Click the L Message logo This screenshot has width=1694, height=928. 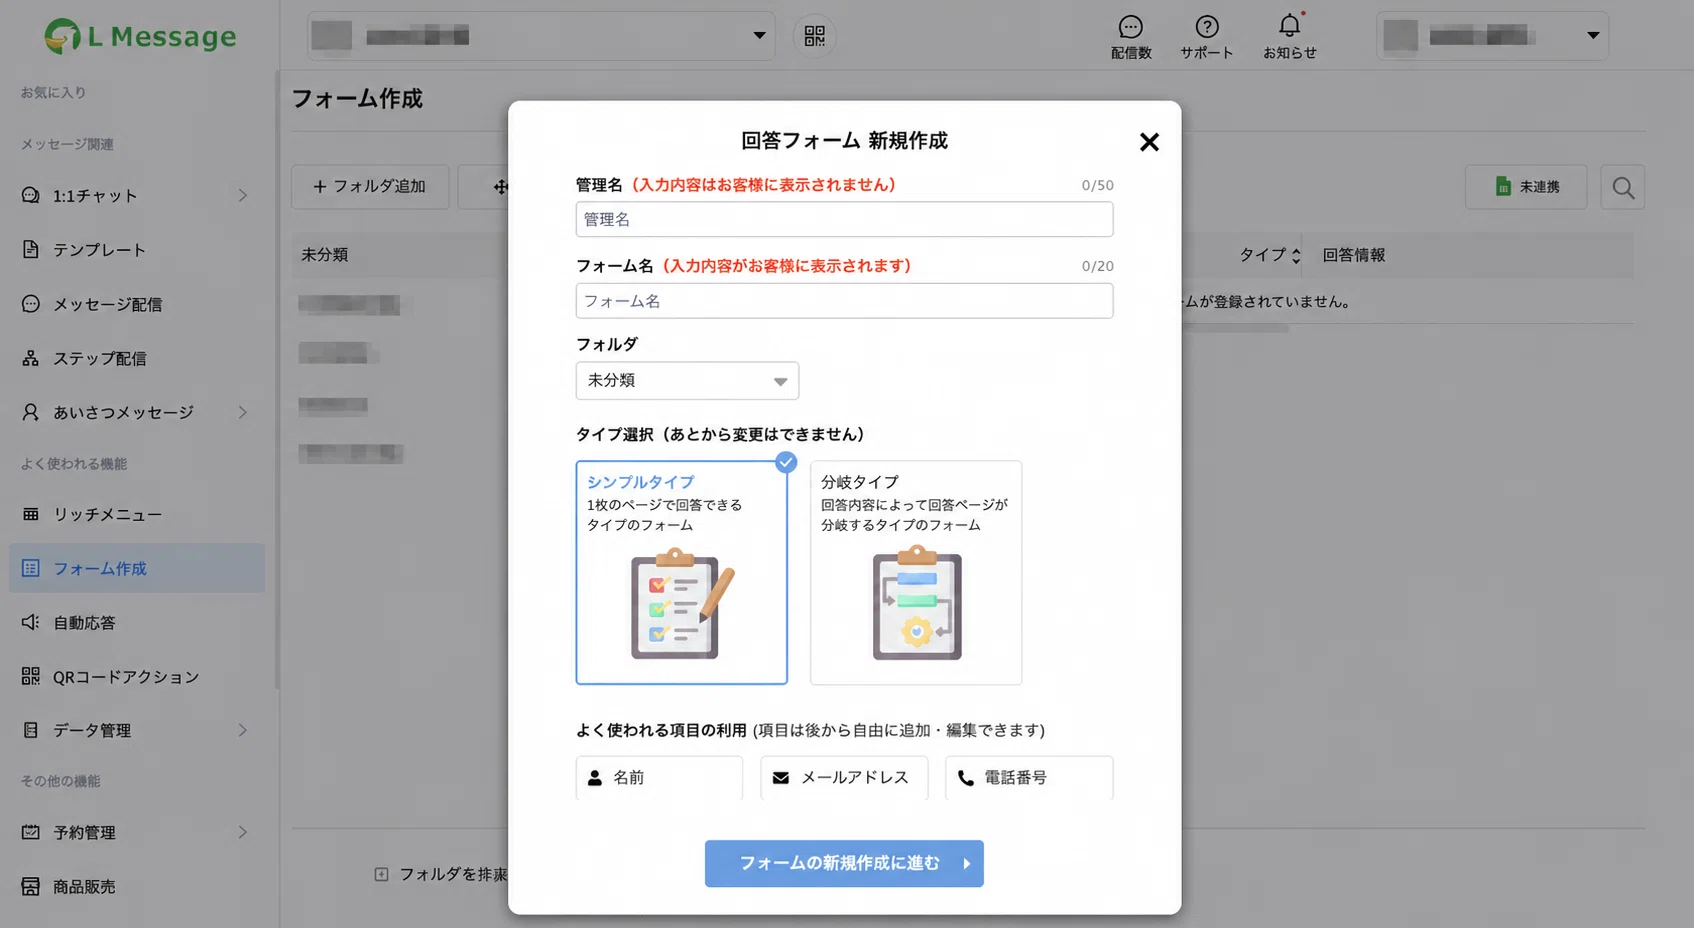click(x=140, y=36)
